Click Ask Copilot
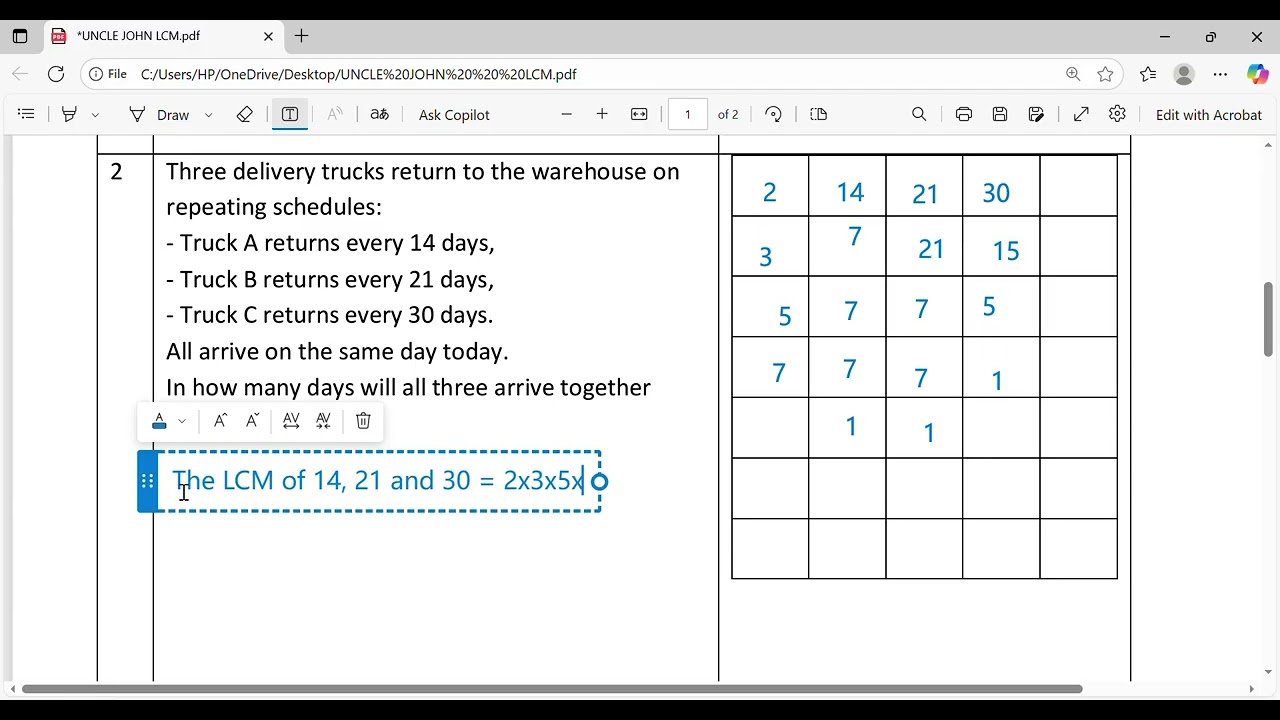The image size is (1280, 720). click(454, 115)
